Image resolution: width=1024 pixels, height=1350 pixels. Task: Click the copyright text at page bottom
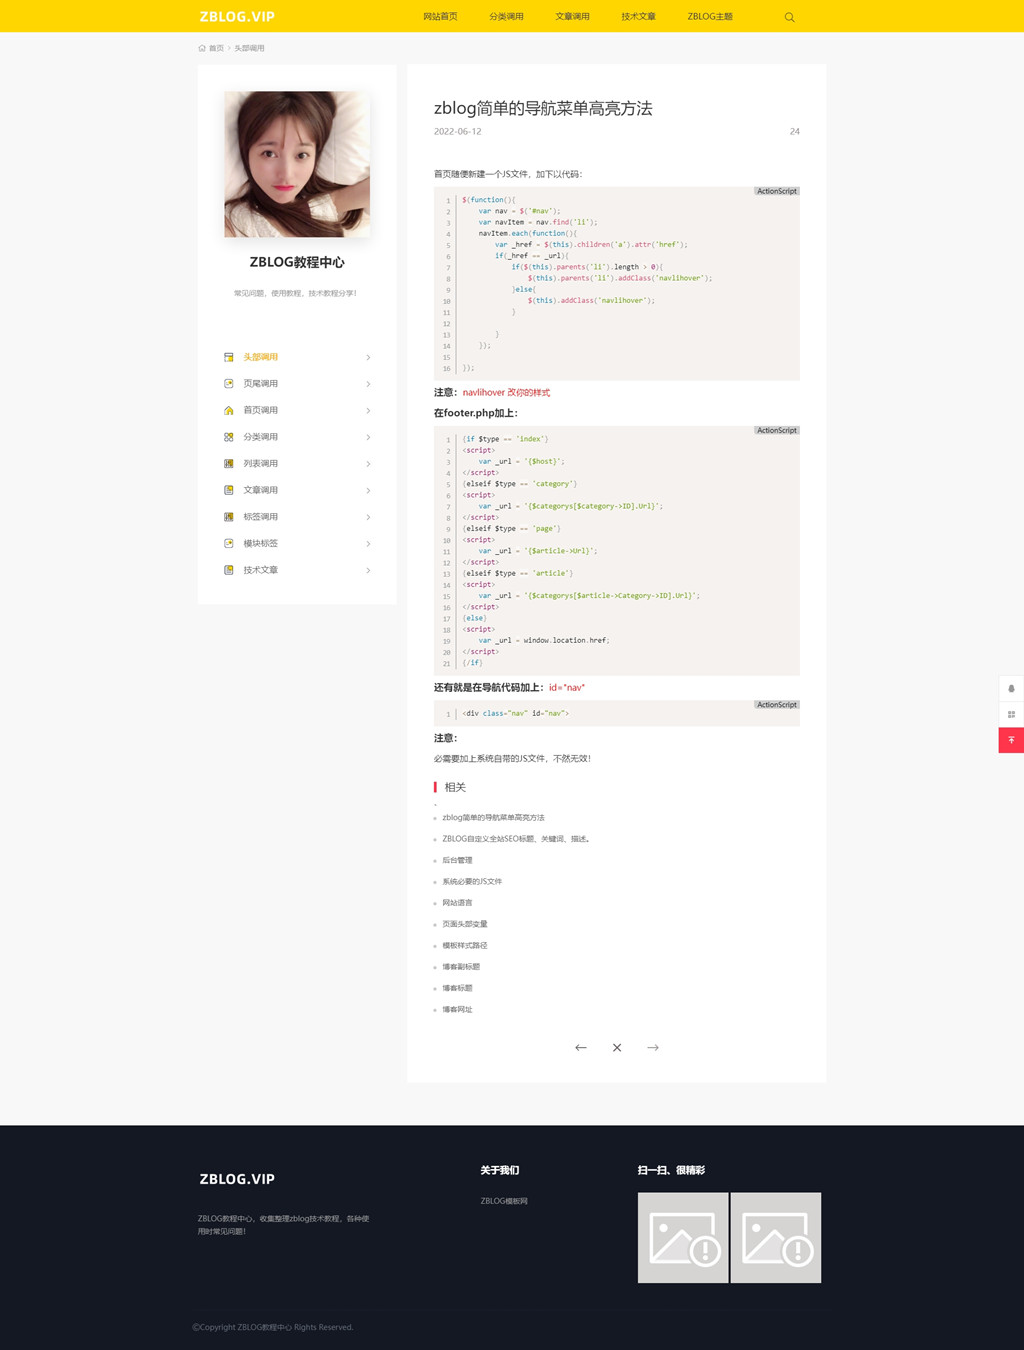tap(273, 1327)
